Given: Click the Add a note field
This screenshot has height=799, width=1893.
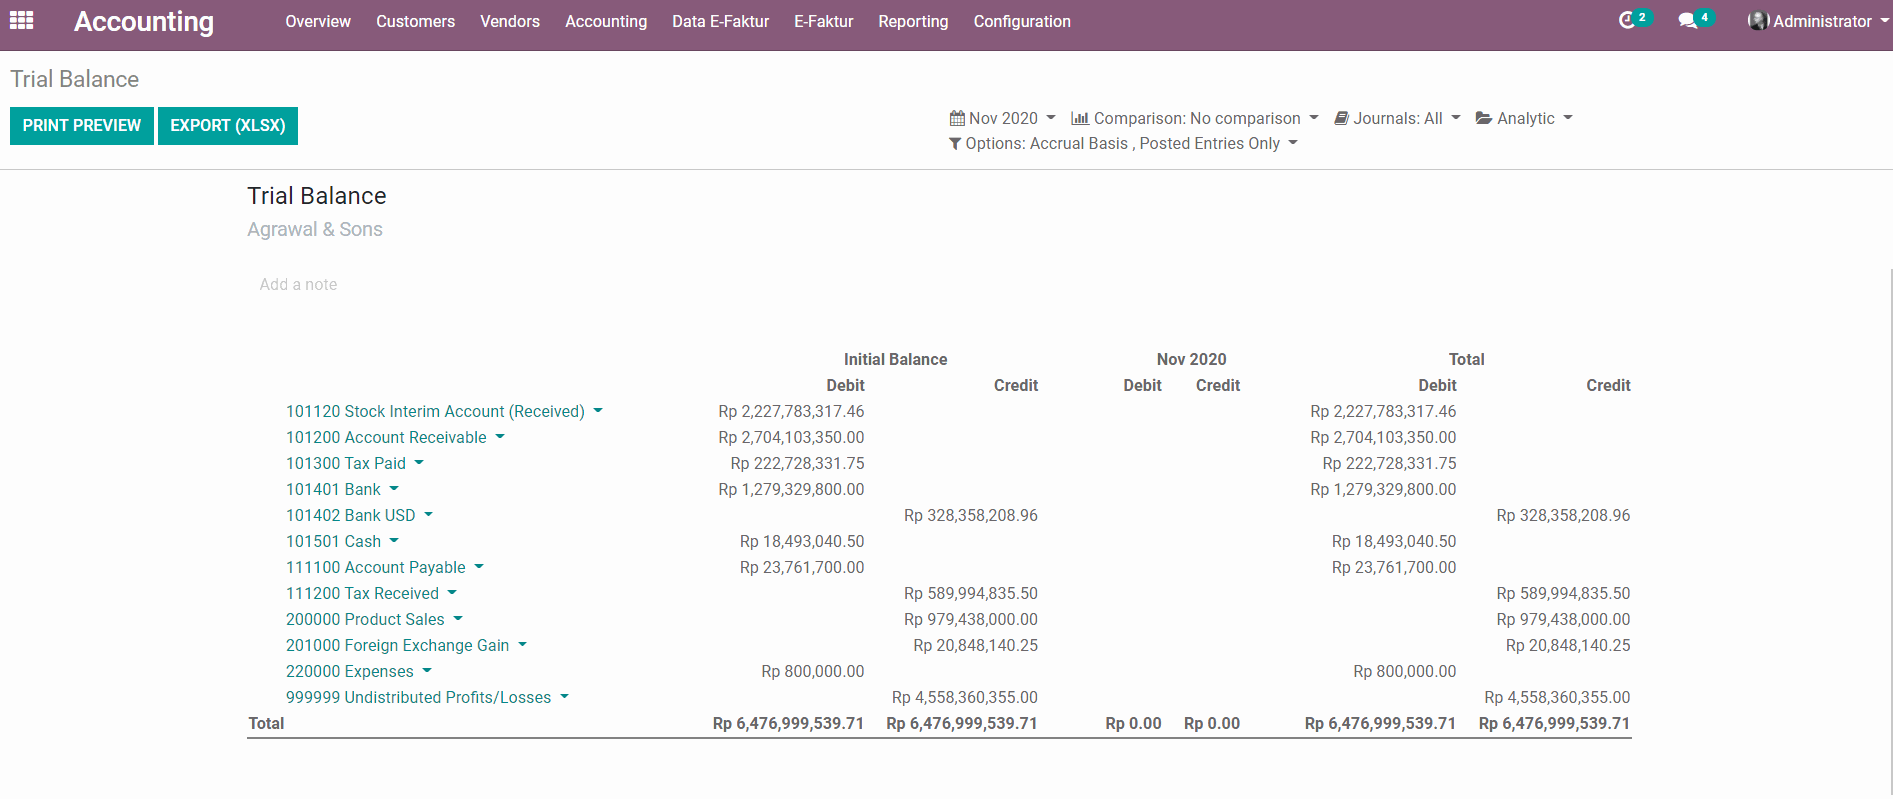Looking at the screenshot, I should pyautogui.click(x=298, y=285).
